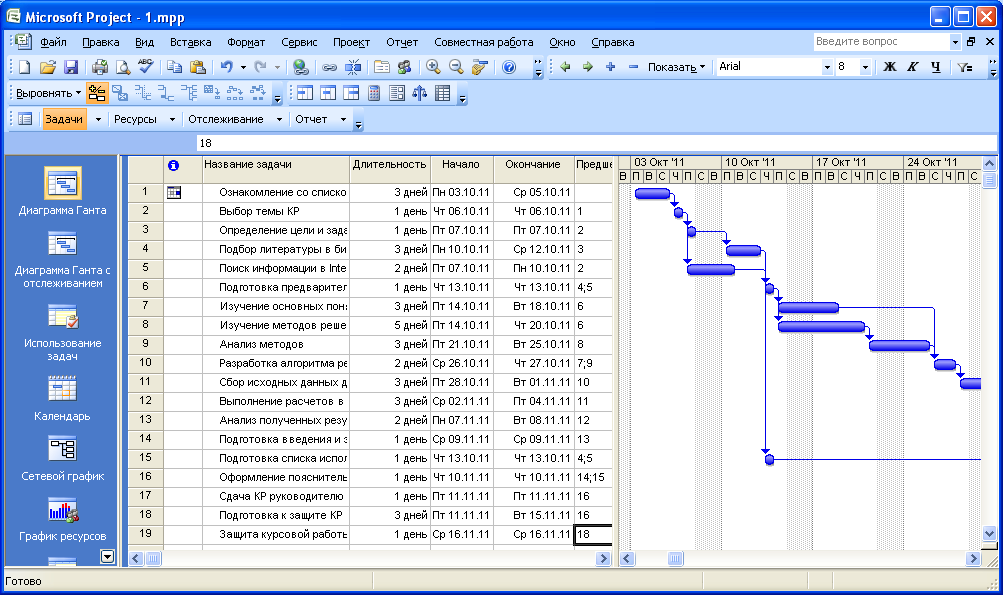Toggle the Project Guide side pane icon
Viewport: 1003px width, 595px height.
tap(26, 119)
